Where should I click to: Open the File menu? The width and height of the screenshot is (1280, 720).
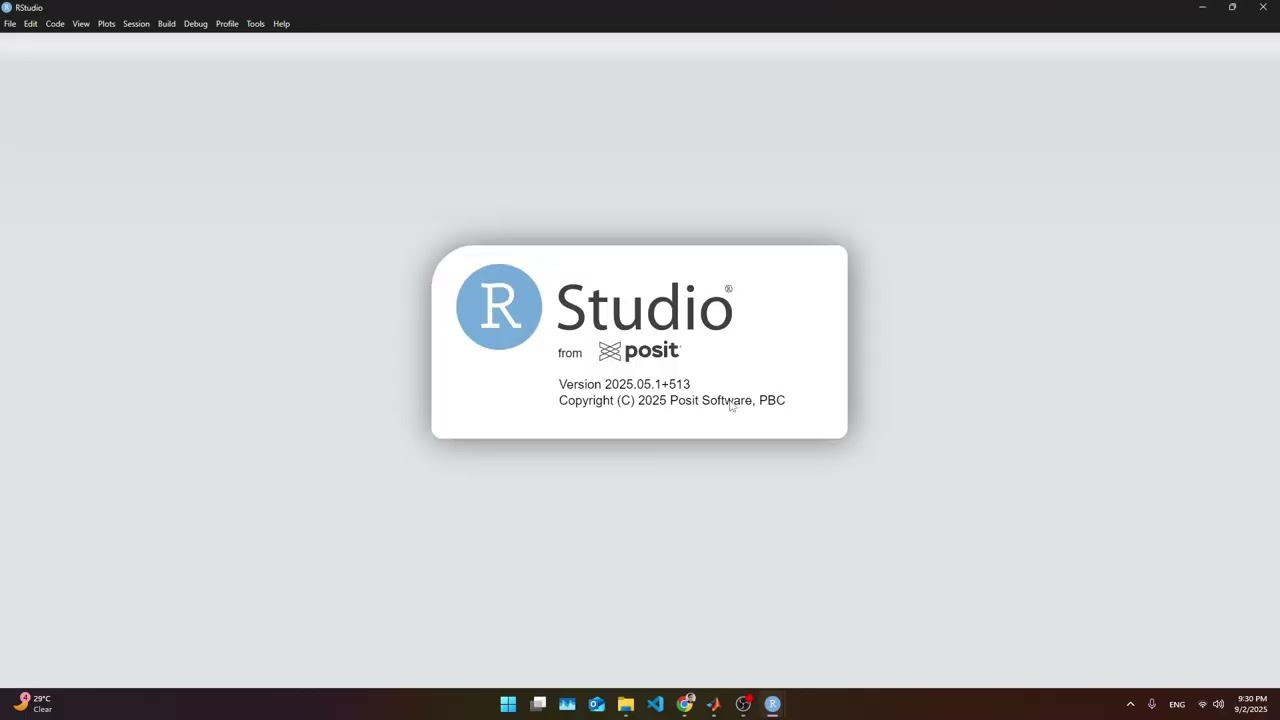pyautogui.click(x=10, y=24)
